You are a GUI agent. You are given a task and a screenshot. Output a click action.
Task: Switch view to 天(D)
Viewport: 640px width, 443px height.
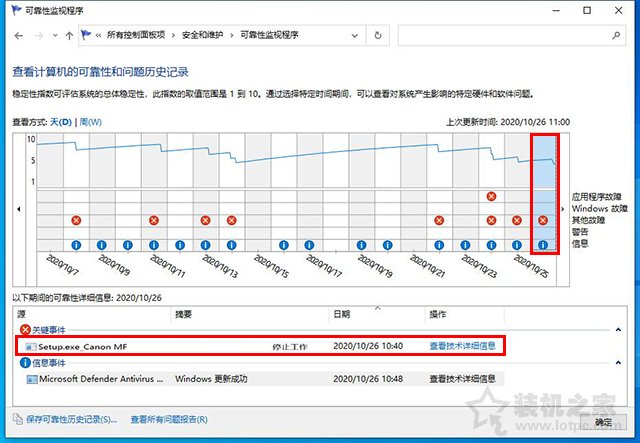coord(61,122)
